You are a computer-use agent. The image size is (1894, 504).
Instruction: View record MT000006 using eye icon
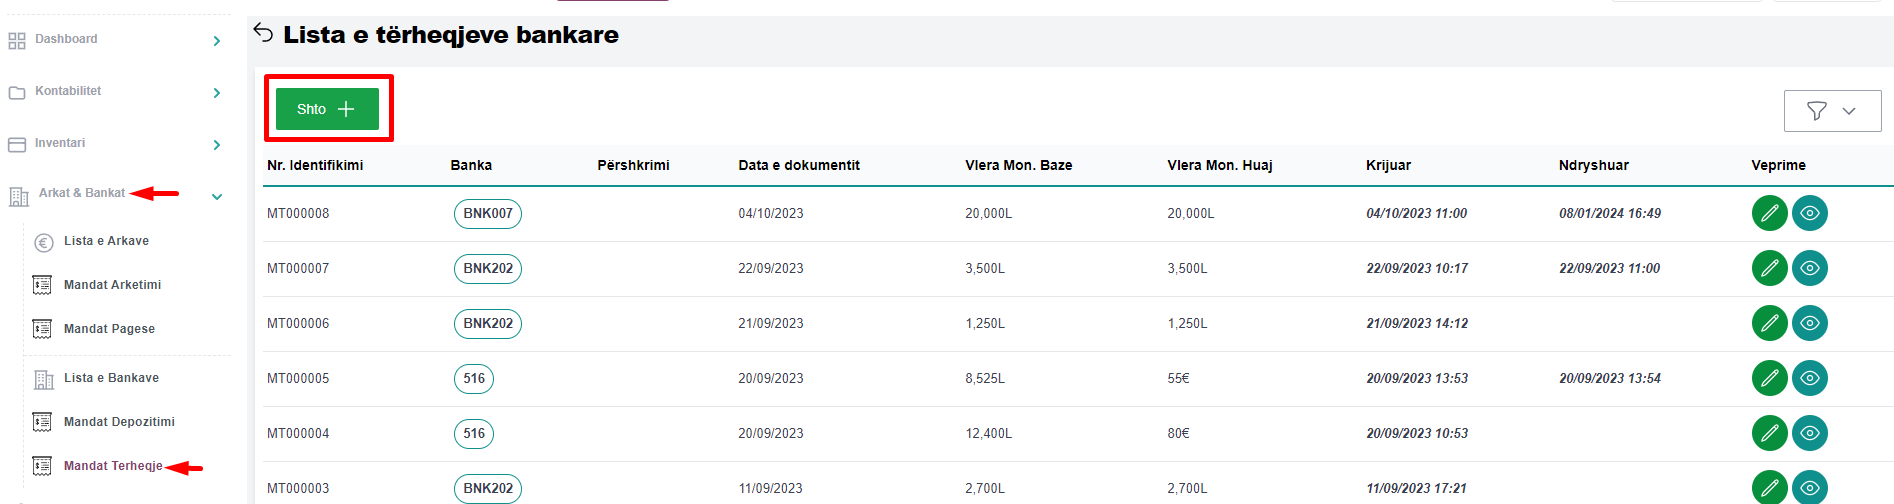pos(1809,323)
